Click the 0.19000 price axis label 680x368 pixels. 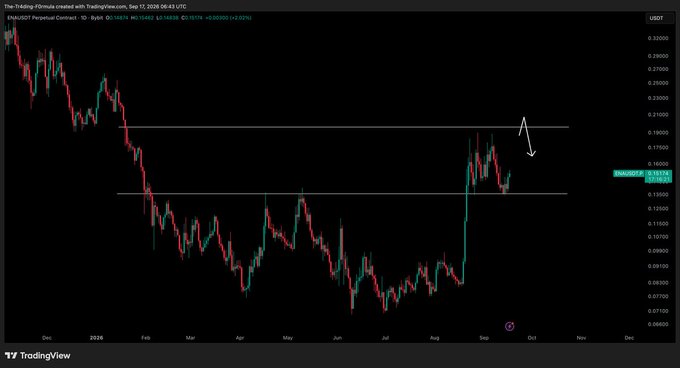pyautogui.click(x=658, y=133)
